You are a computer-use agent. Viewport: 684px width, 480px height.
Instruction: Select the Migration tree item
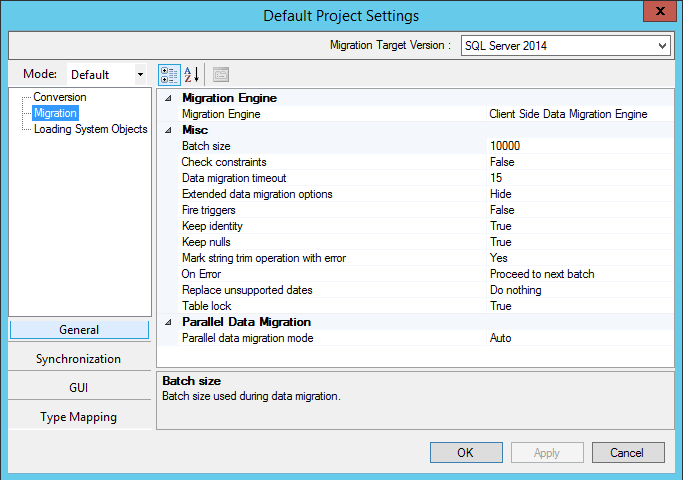coord(55,113)
